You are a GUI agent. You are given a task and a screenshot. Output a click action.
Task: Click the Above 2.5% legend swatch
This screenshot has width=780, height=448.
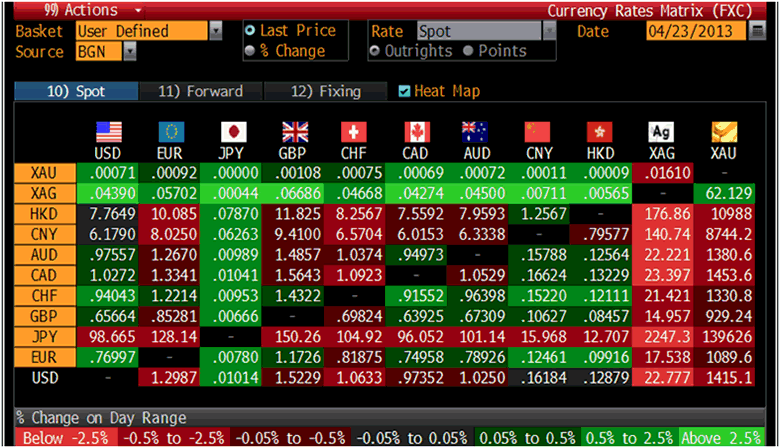click(729, 439)
